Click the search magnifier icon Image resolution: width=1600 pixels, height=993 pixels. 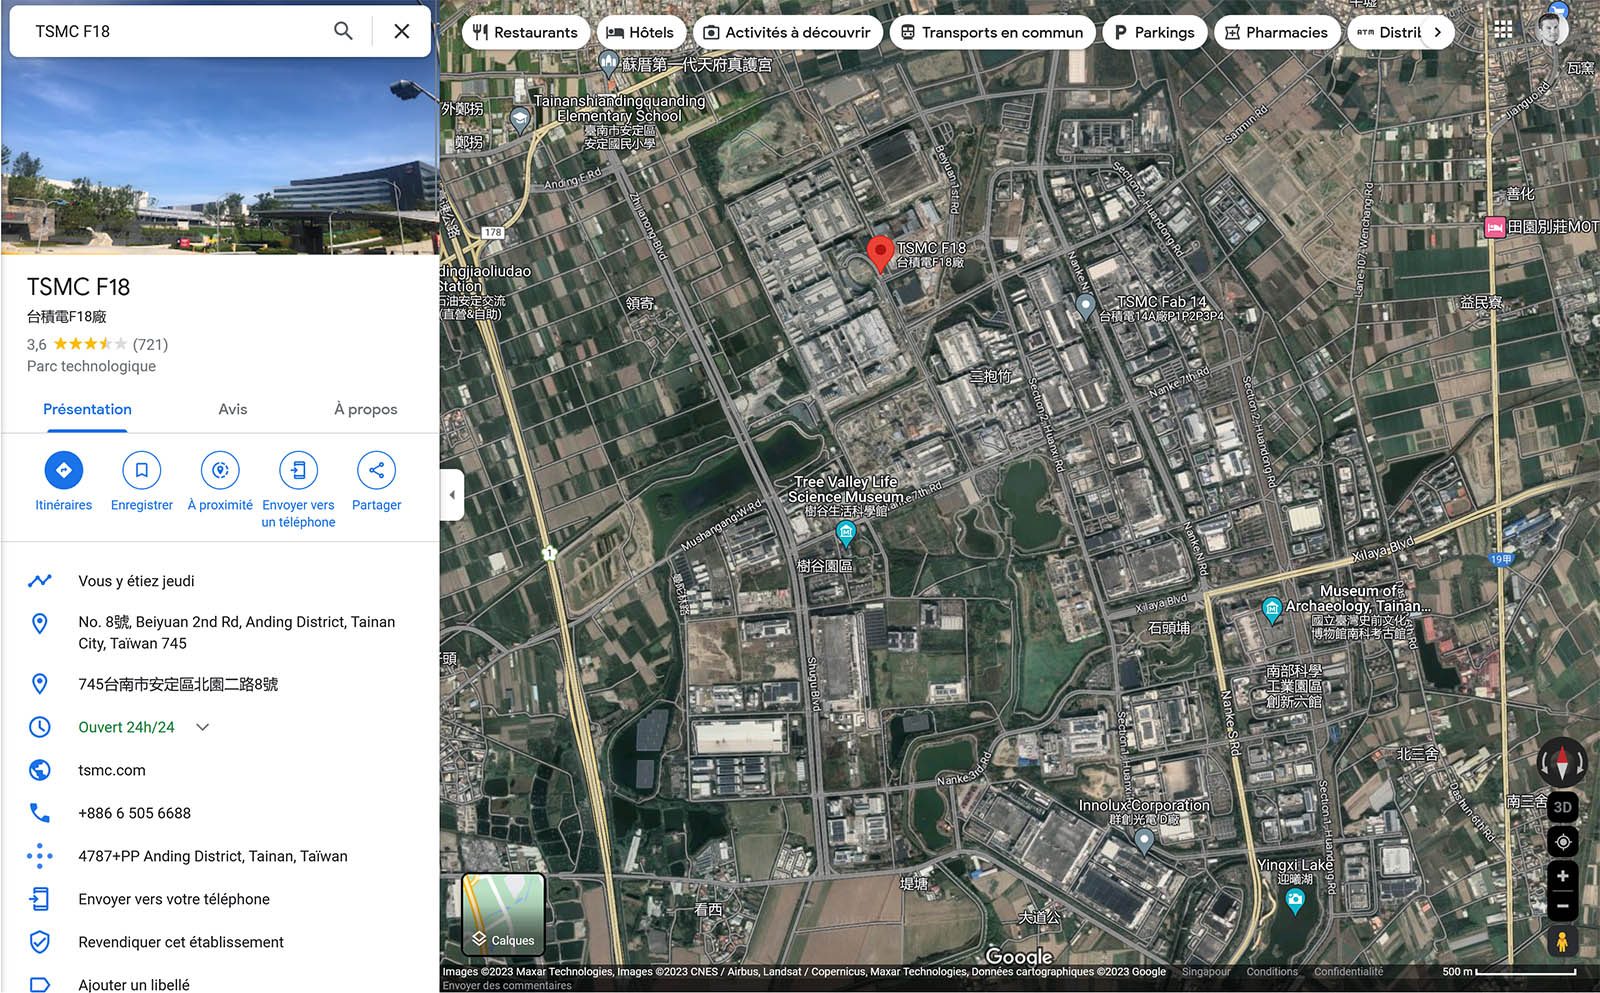point(343,31)
